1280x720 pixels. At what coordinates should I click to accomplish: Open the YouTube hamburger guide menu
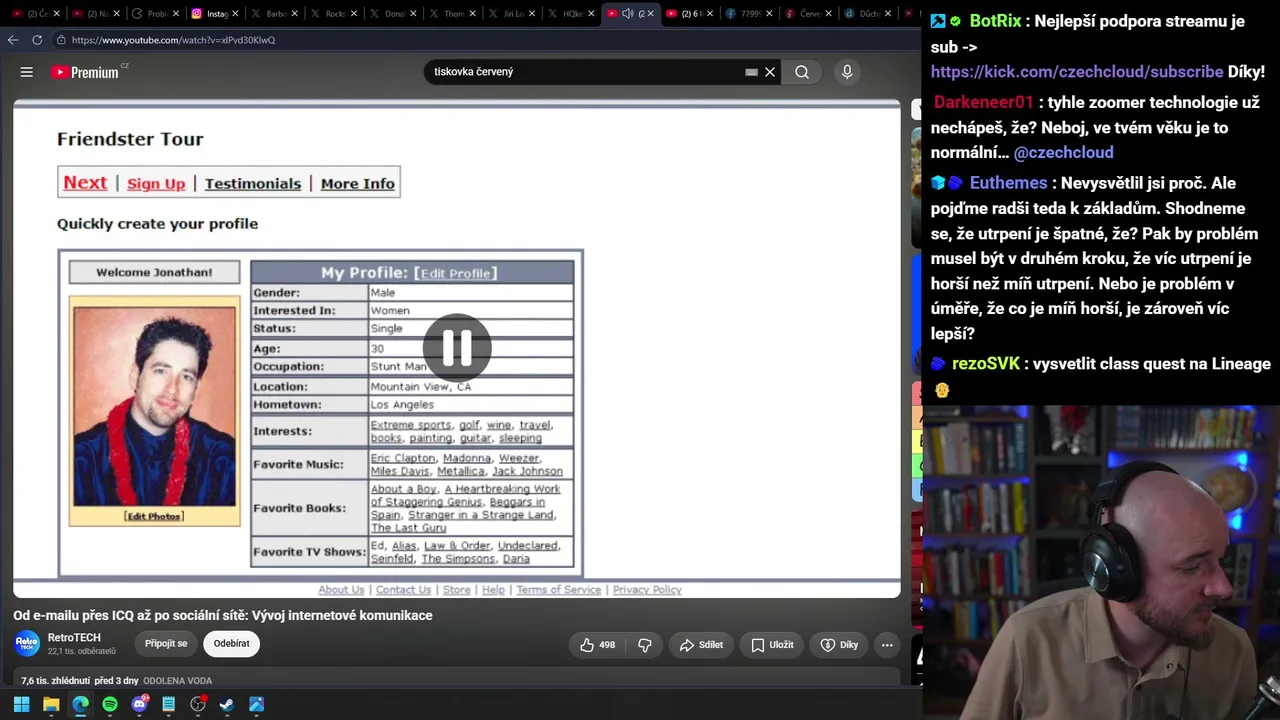pyautogui.click(x=27, y=72)
